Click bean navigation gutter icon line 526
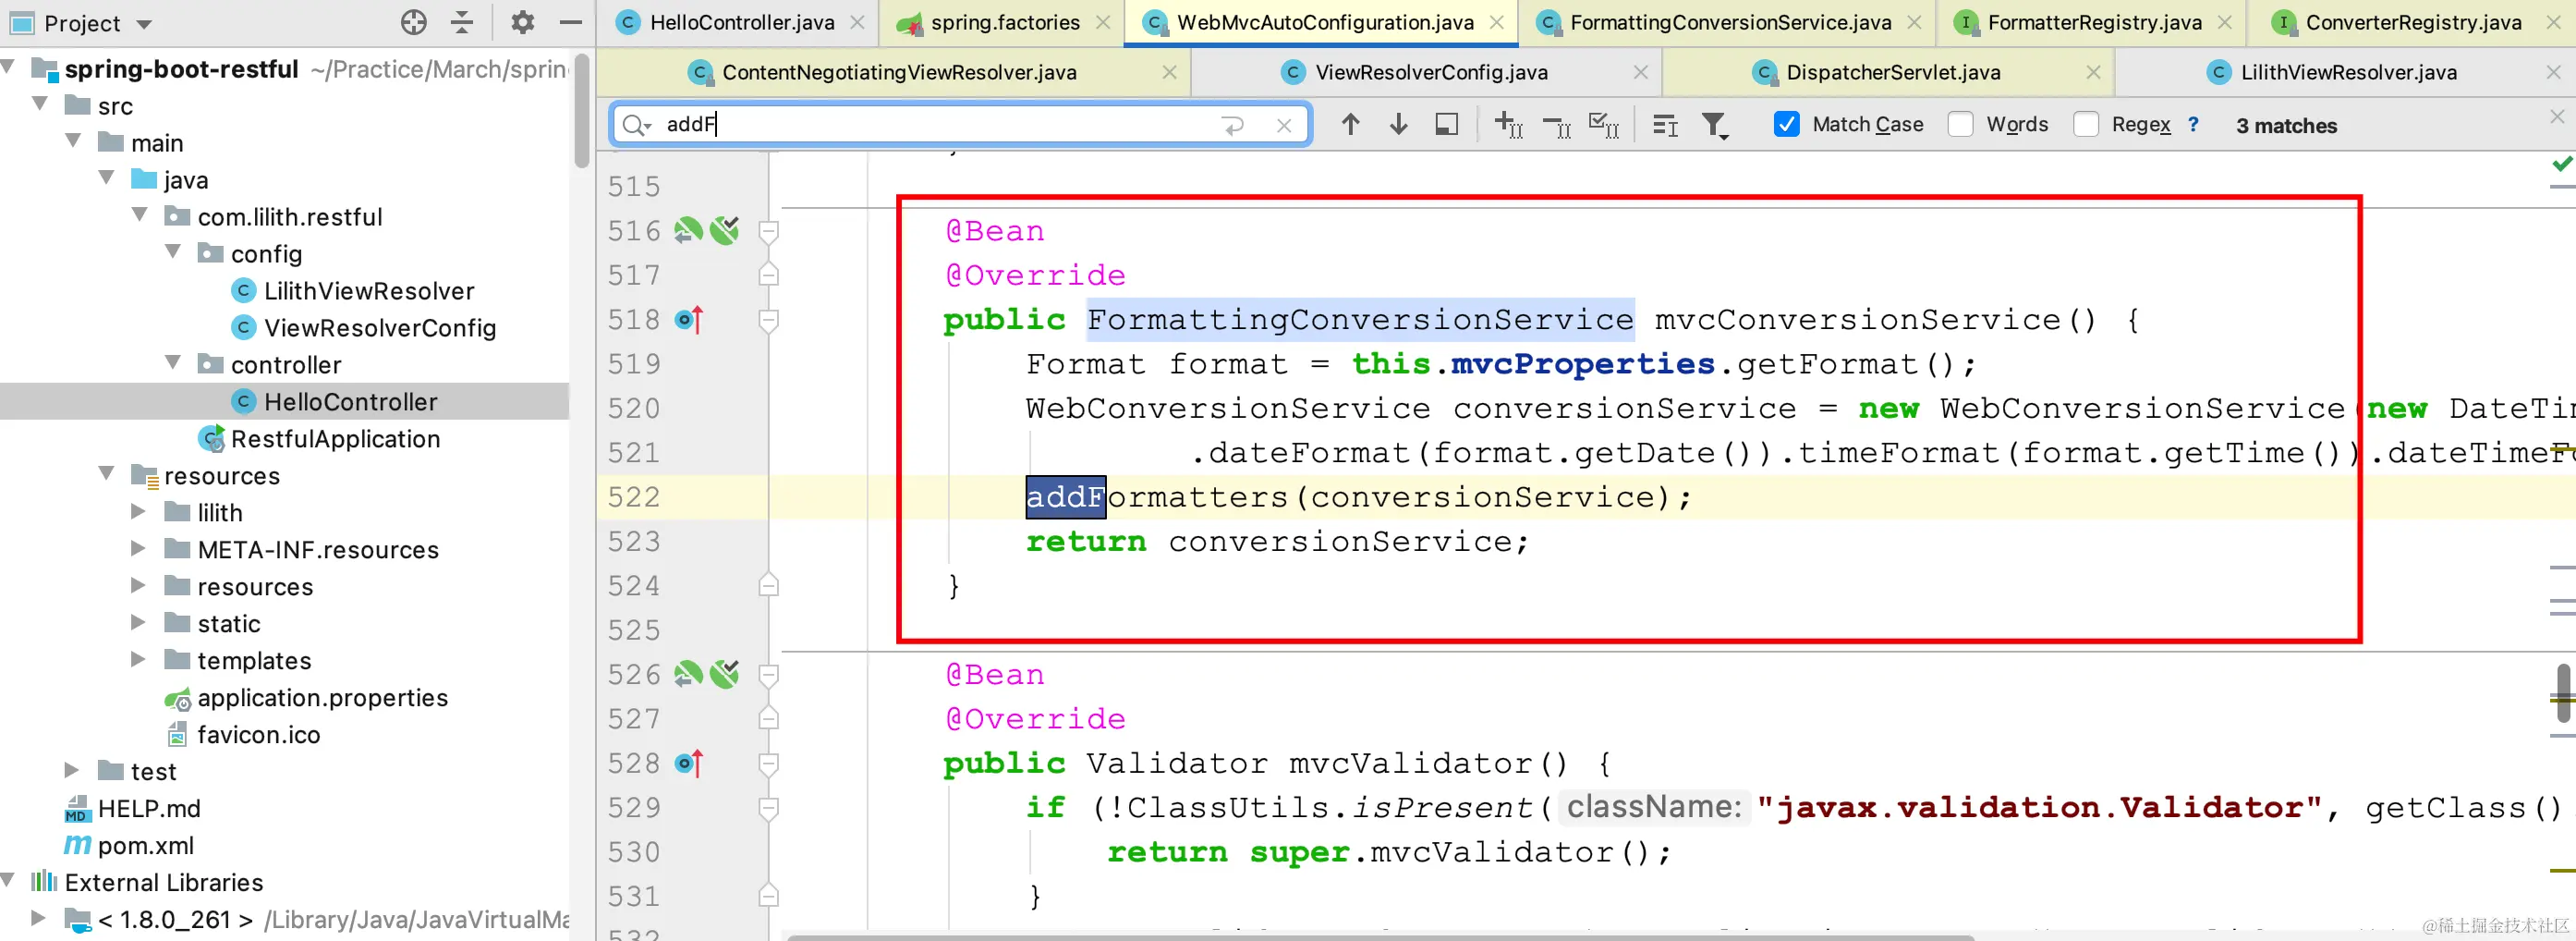Viewport: 2576px width, 941px height. pyautogui.click(x=688, y=675)
